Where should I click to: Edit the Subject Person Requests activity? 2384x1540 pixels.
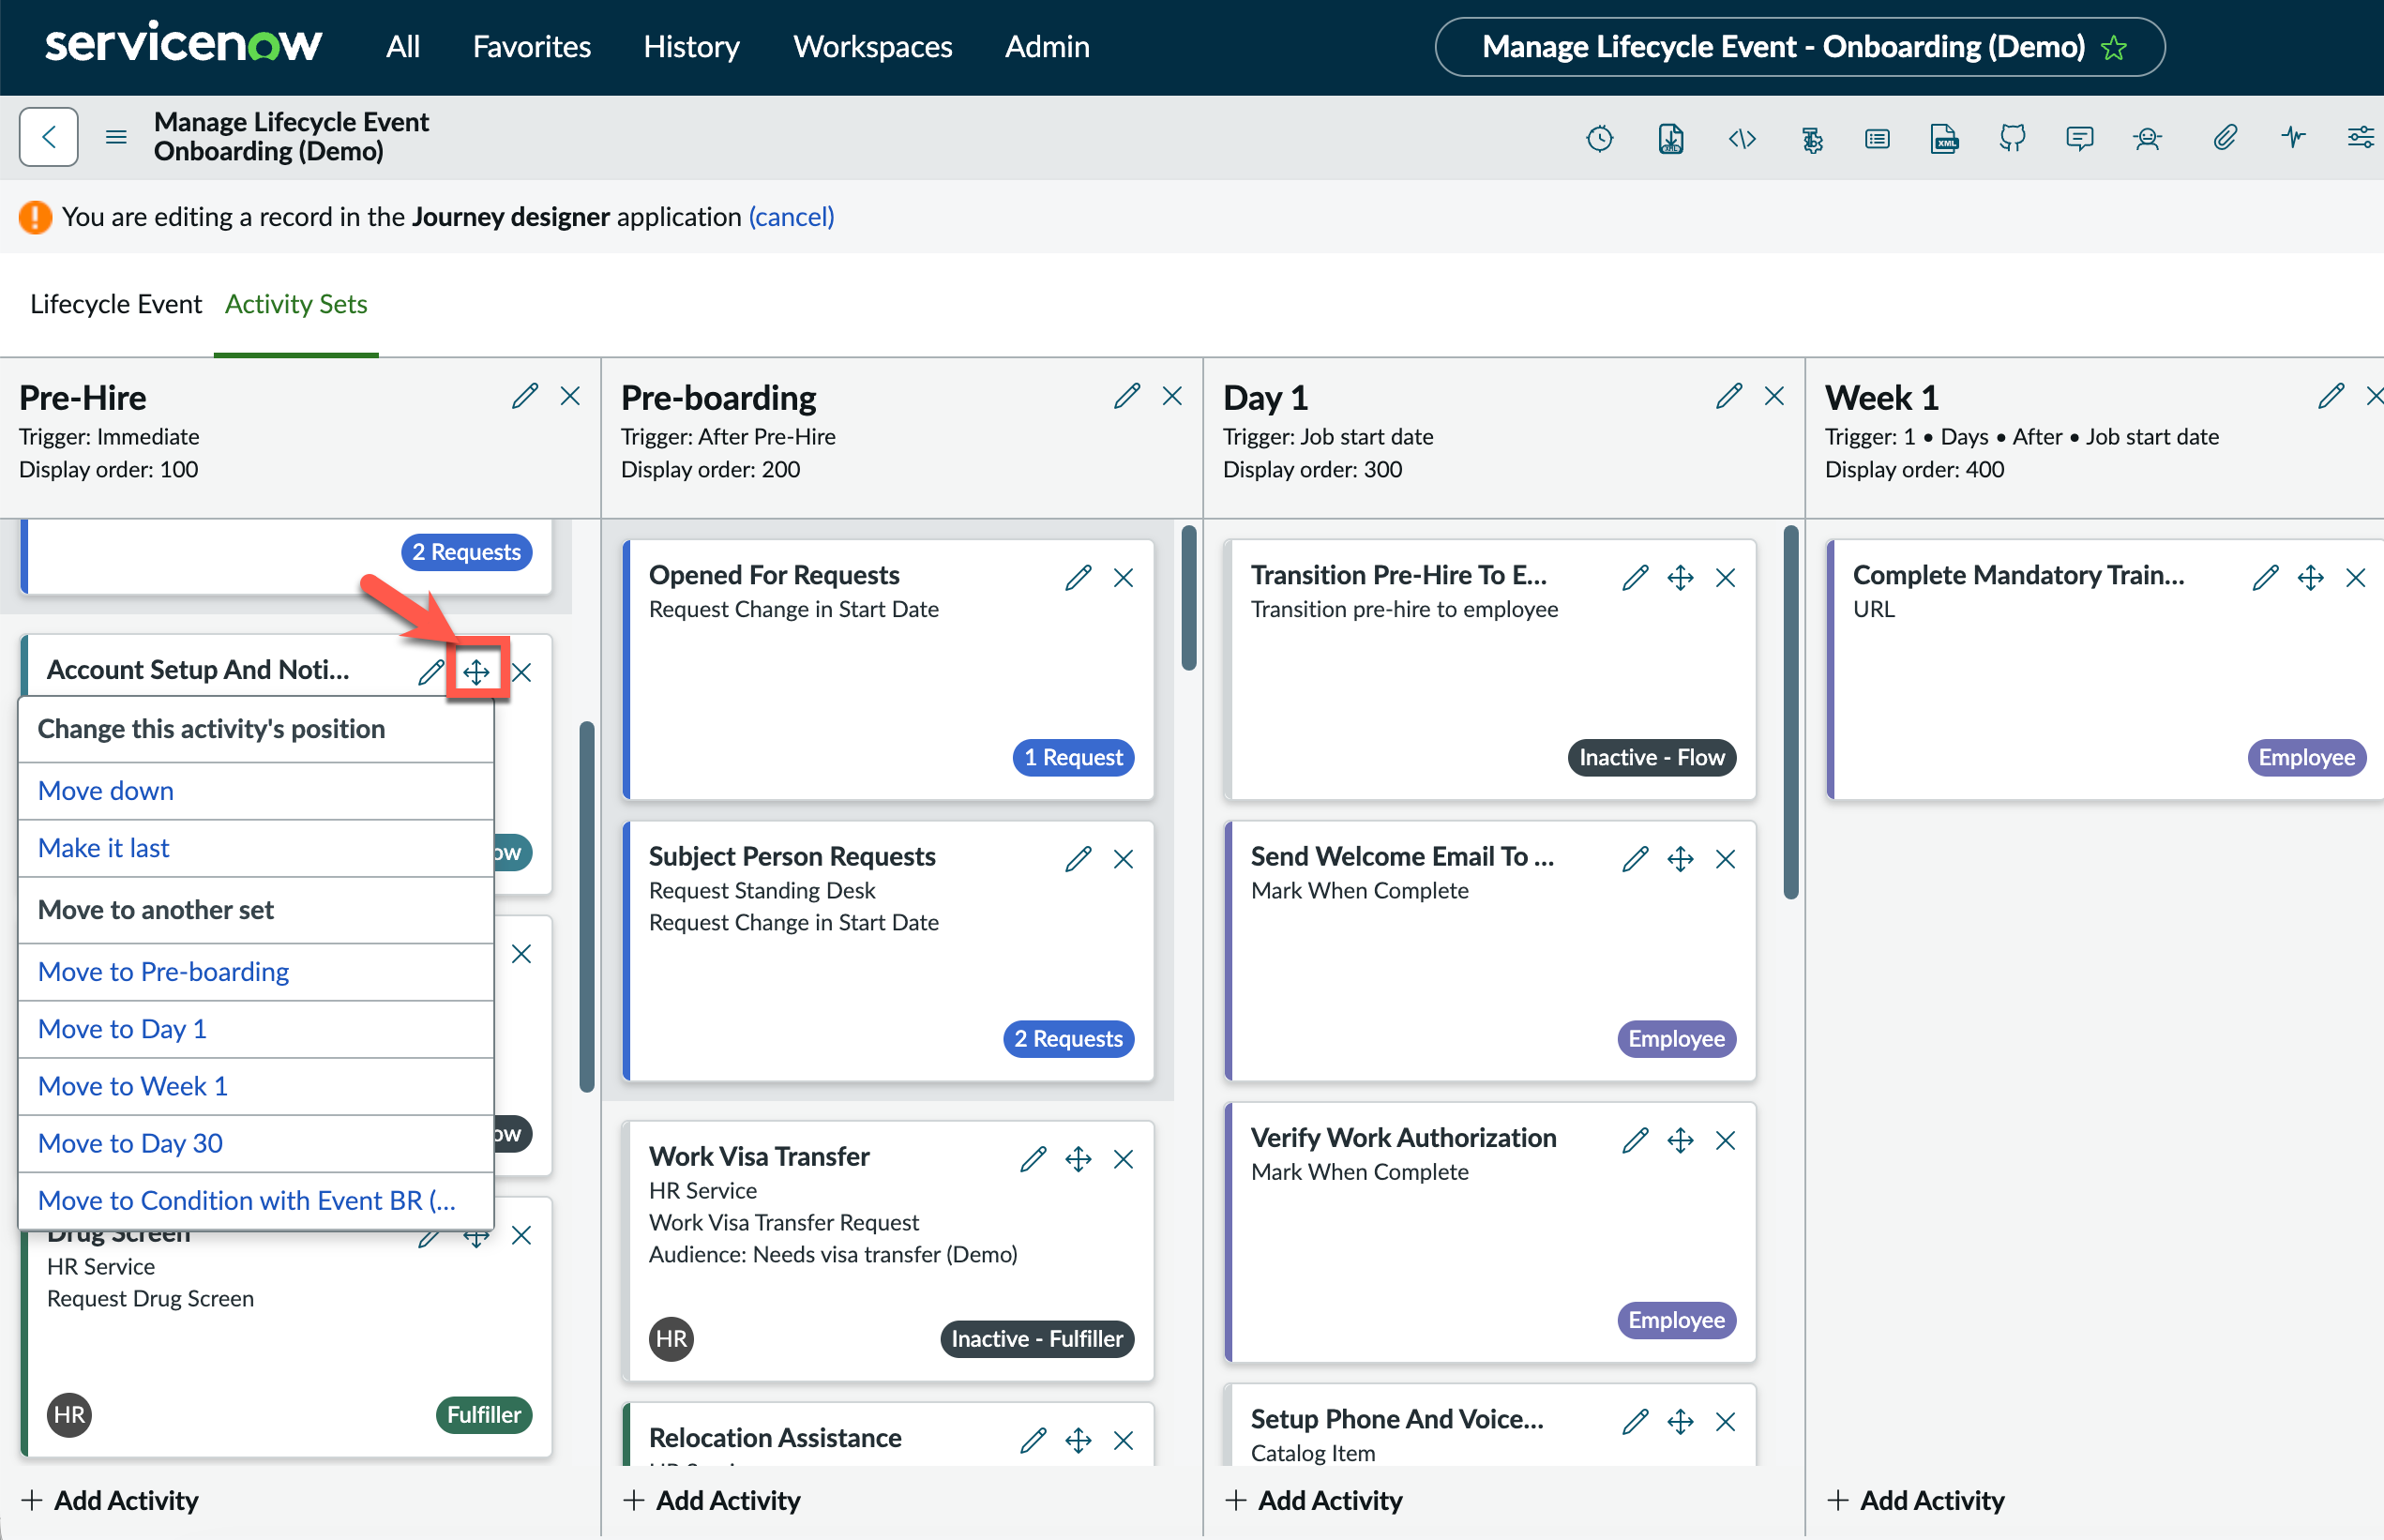click(x=1077, y=859)
